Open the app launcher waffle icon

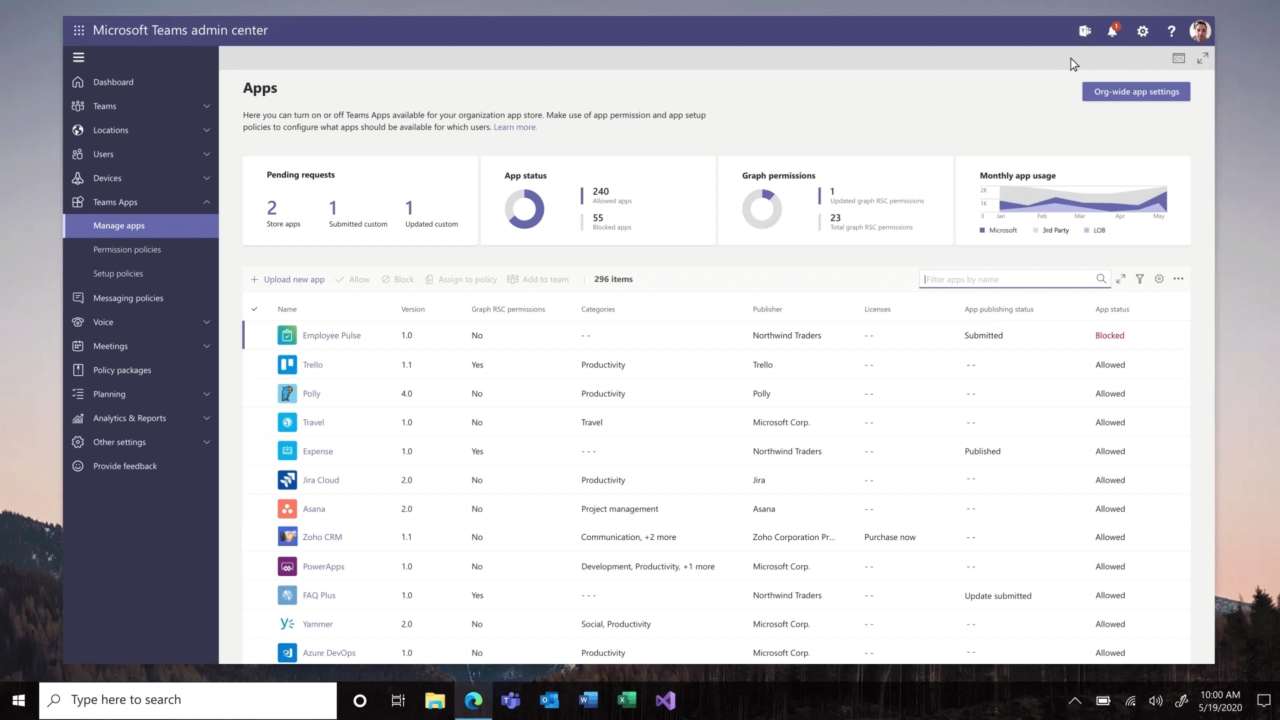[x=79, y=31]
